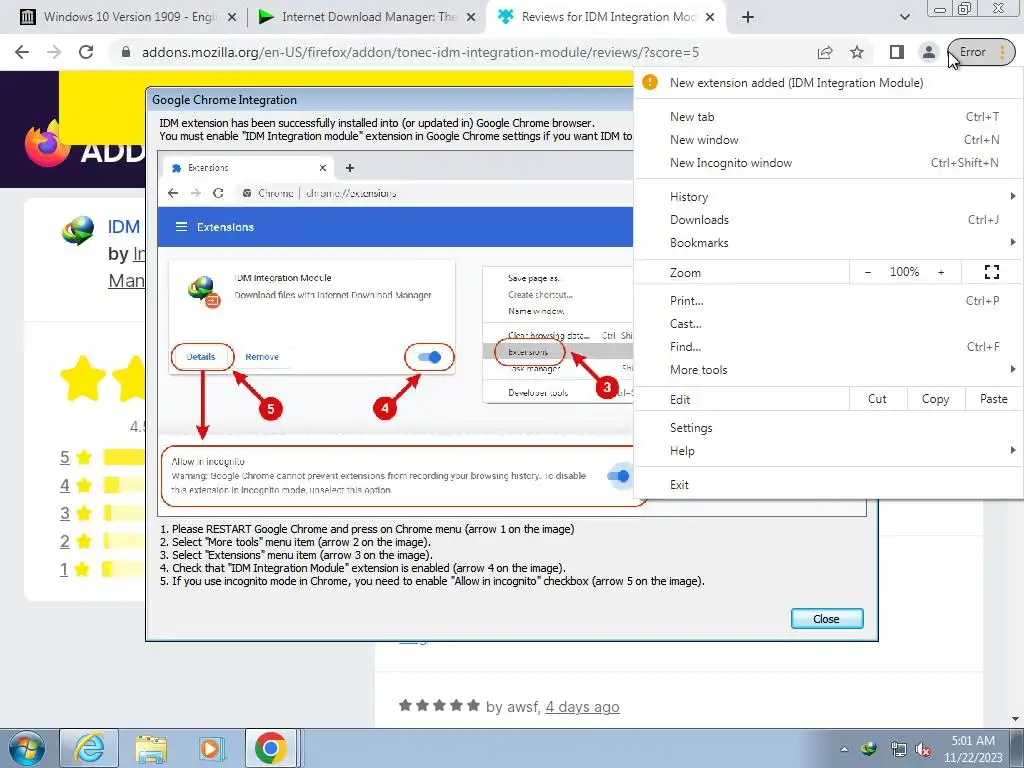The image size is (1024, 768).
Task: Open the tab search chevron
Action: click(904, 17)
